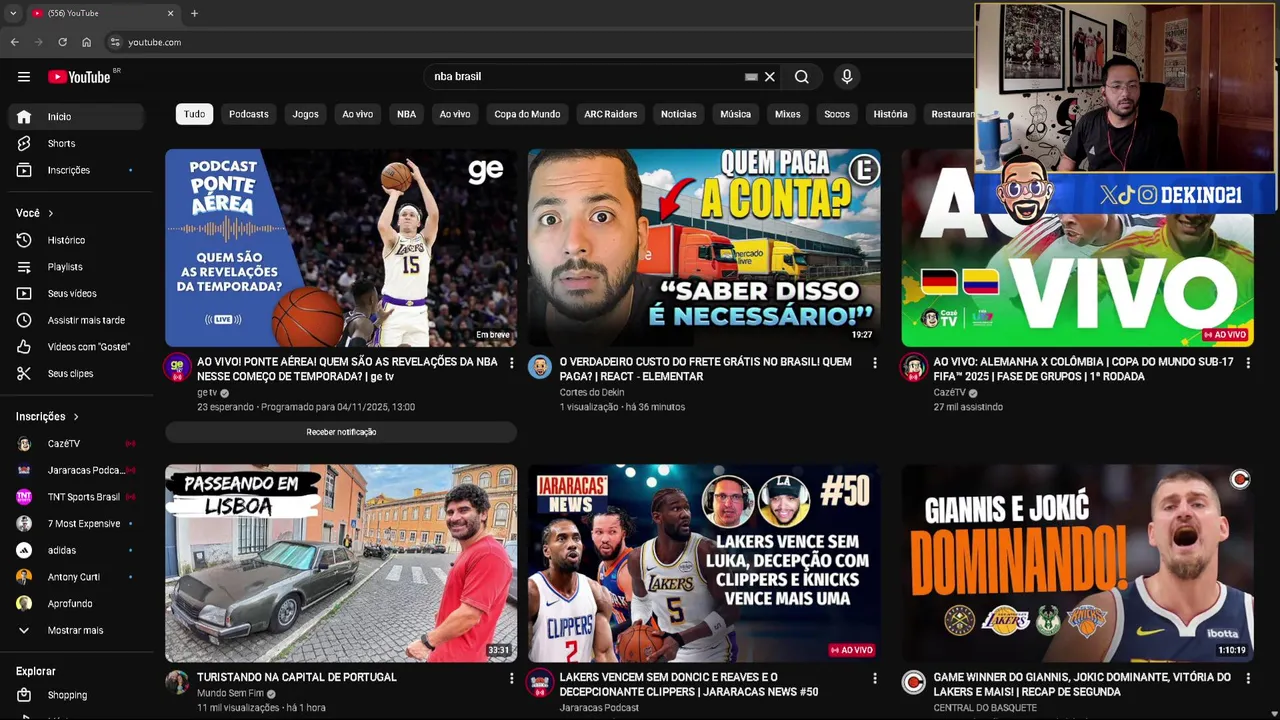Open options menu for Jararacas News #50
Screen dimensions: 1280x720
pos(874,679)
